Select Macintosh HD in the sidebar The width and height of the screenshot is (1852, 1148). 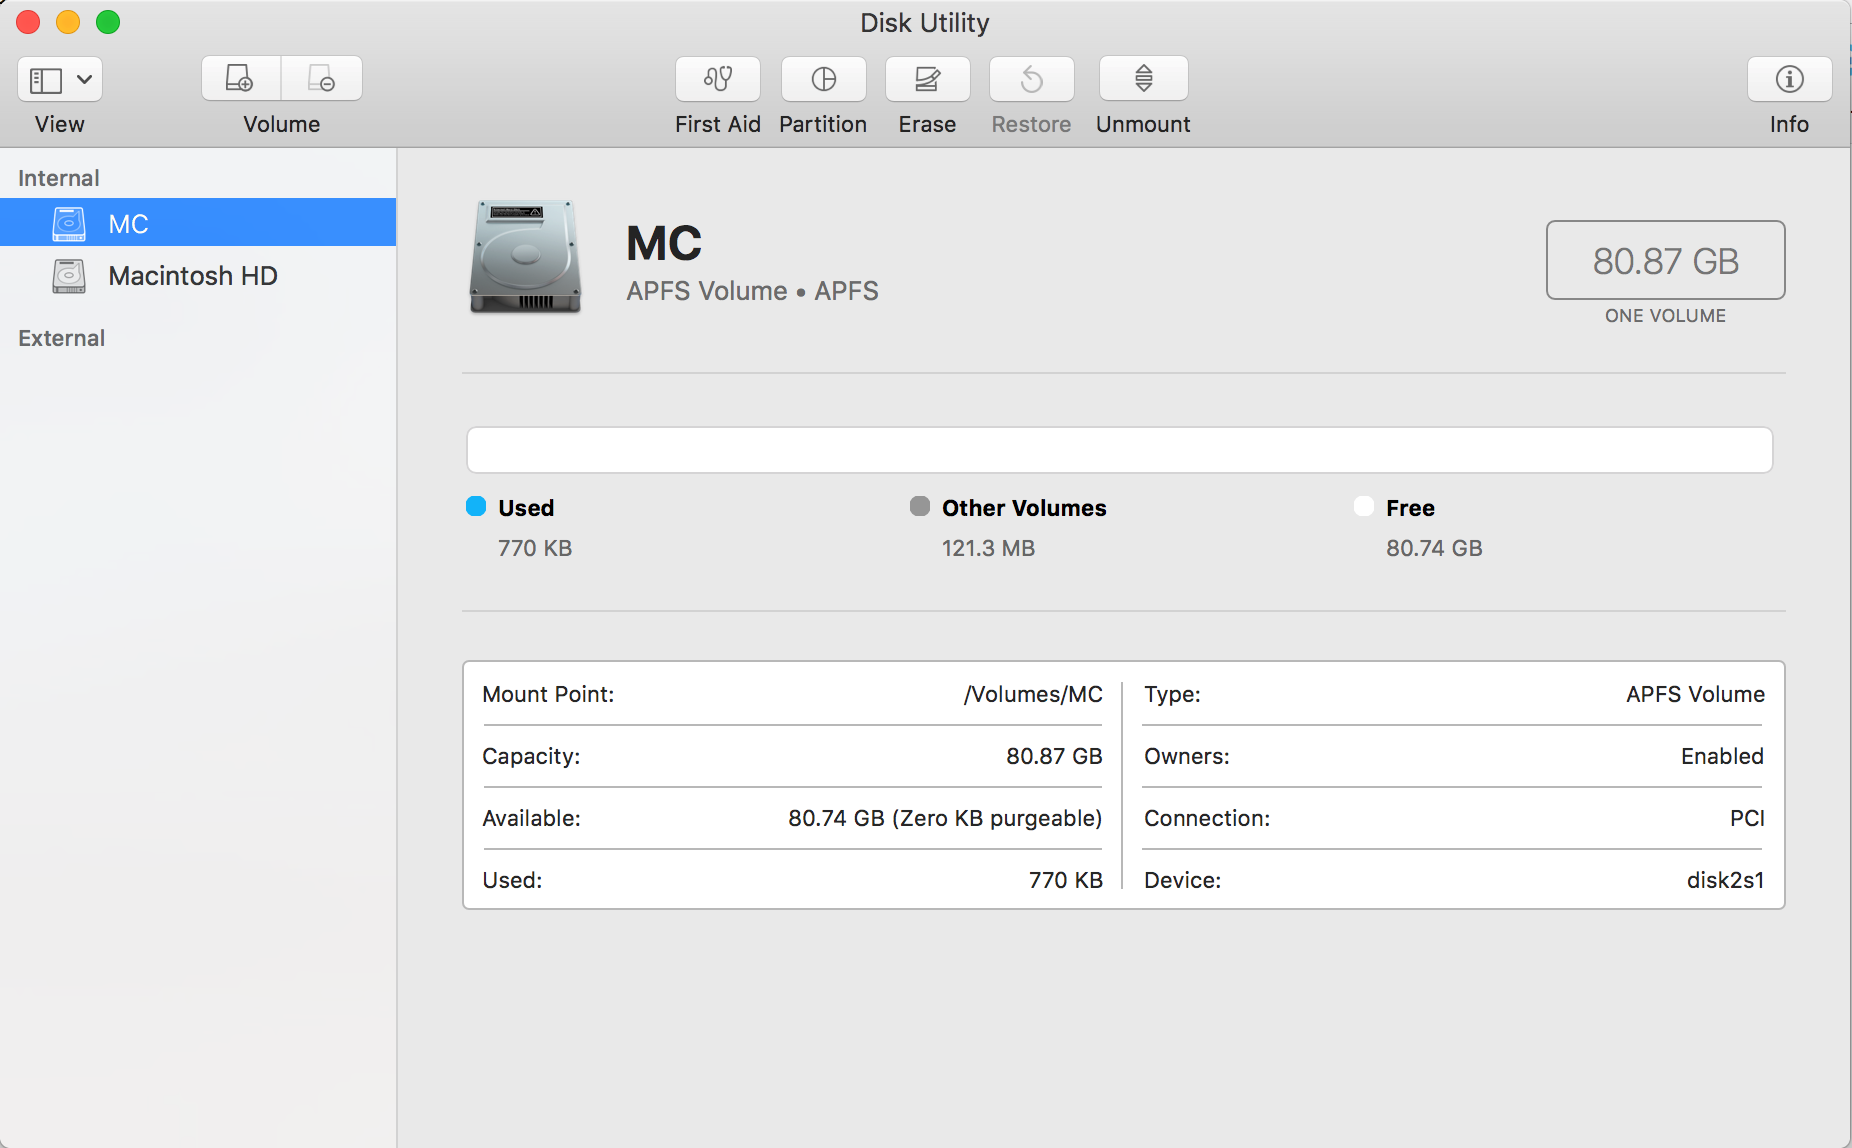coord(192,276)
